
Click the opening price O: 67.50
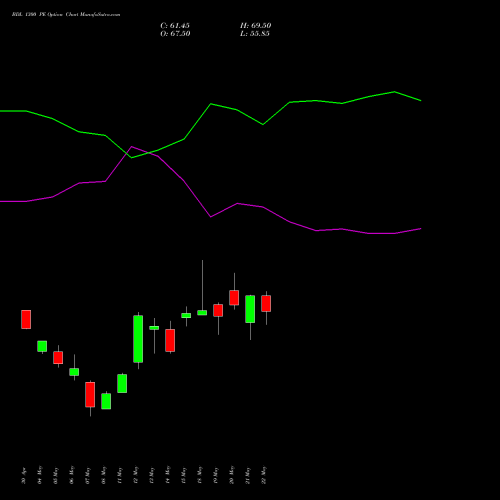pos(175,34)
